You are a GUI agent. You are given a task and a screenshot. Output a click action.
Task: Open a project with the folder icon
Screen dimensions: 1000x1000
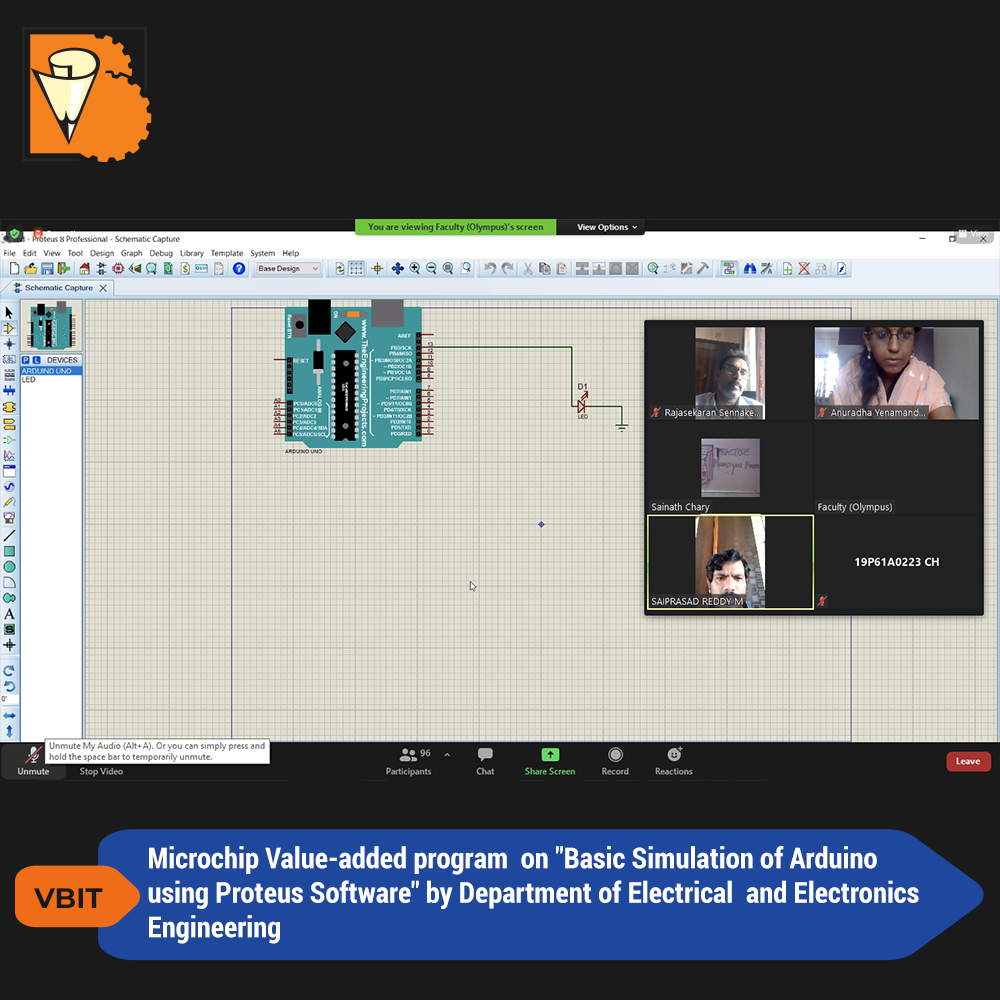click(x=30, y=268)
